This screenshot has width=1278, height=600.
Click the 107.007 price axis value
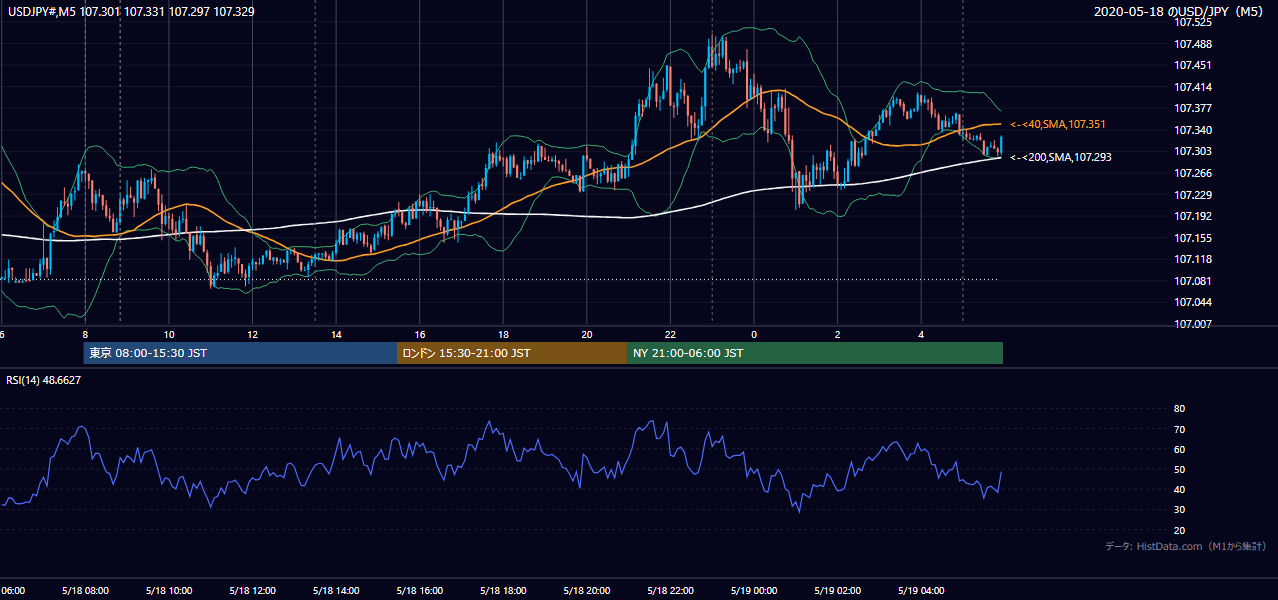coord(1194,324)
